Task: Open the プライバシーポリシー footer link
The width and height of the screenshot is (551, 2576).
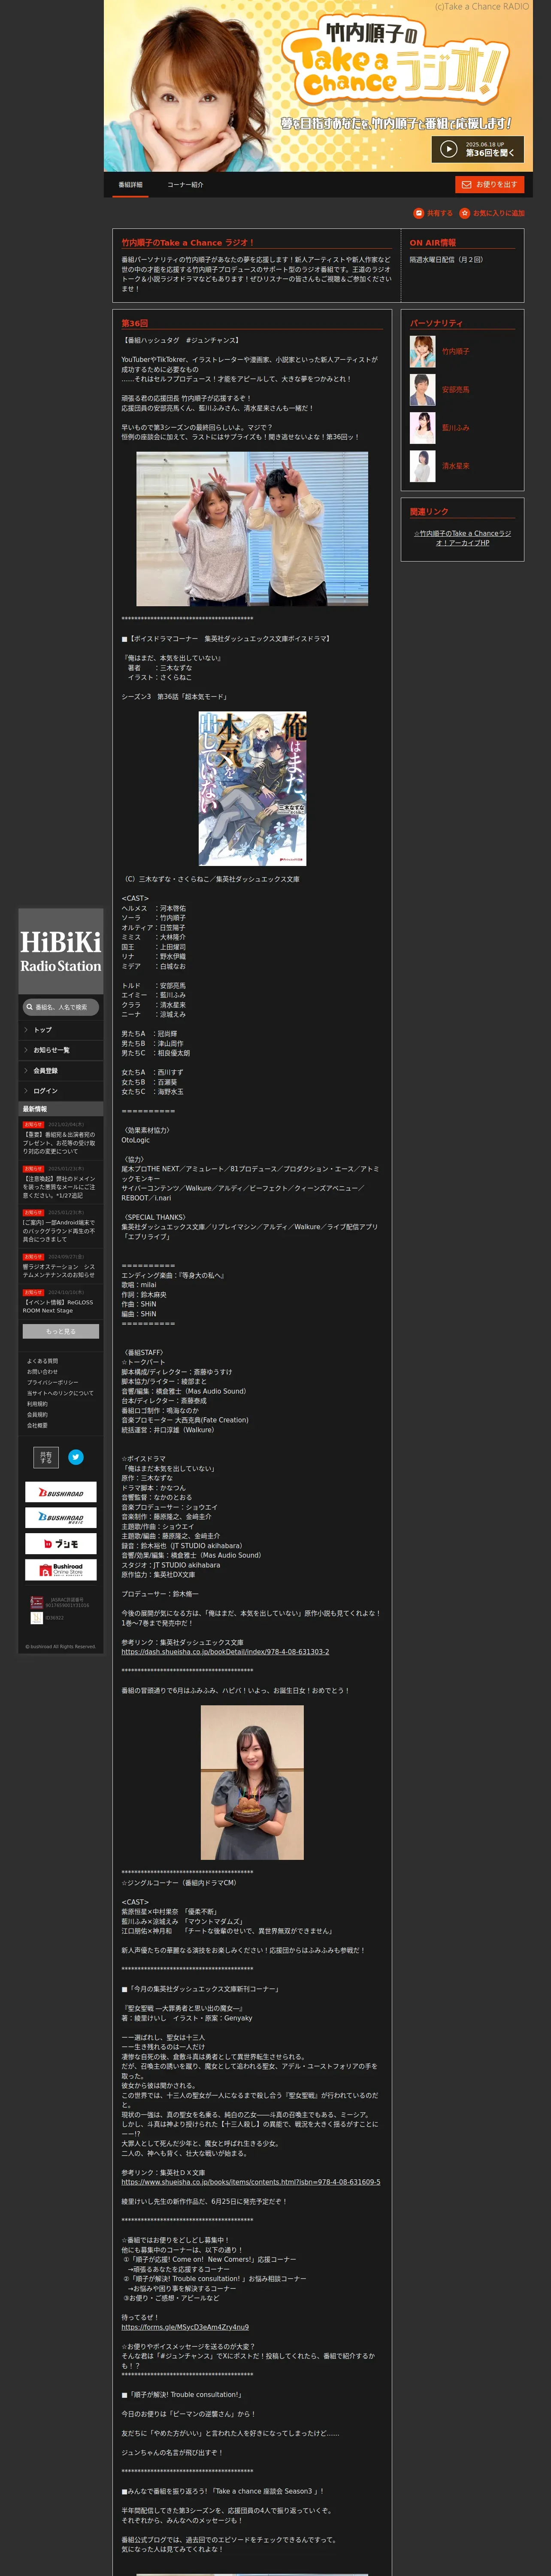Action: [53, 1382]
